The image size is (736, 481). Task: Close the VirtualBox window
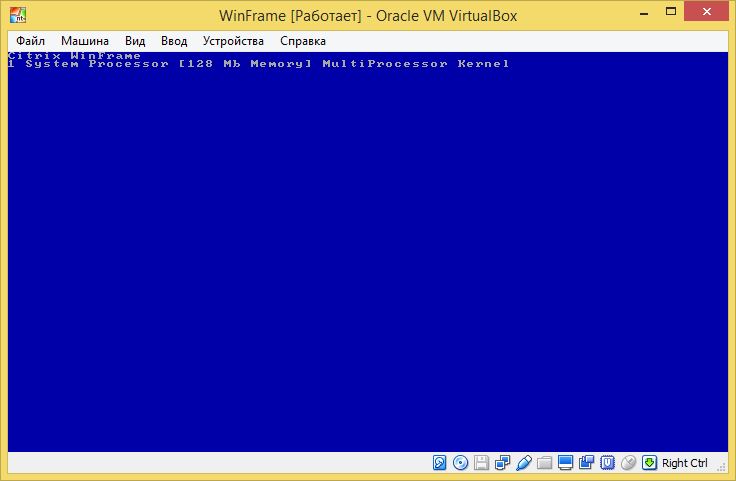click(706, 12)
